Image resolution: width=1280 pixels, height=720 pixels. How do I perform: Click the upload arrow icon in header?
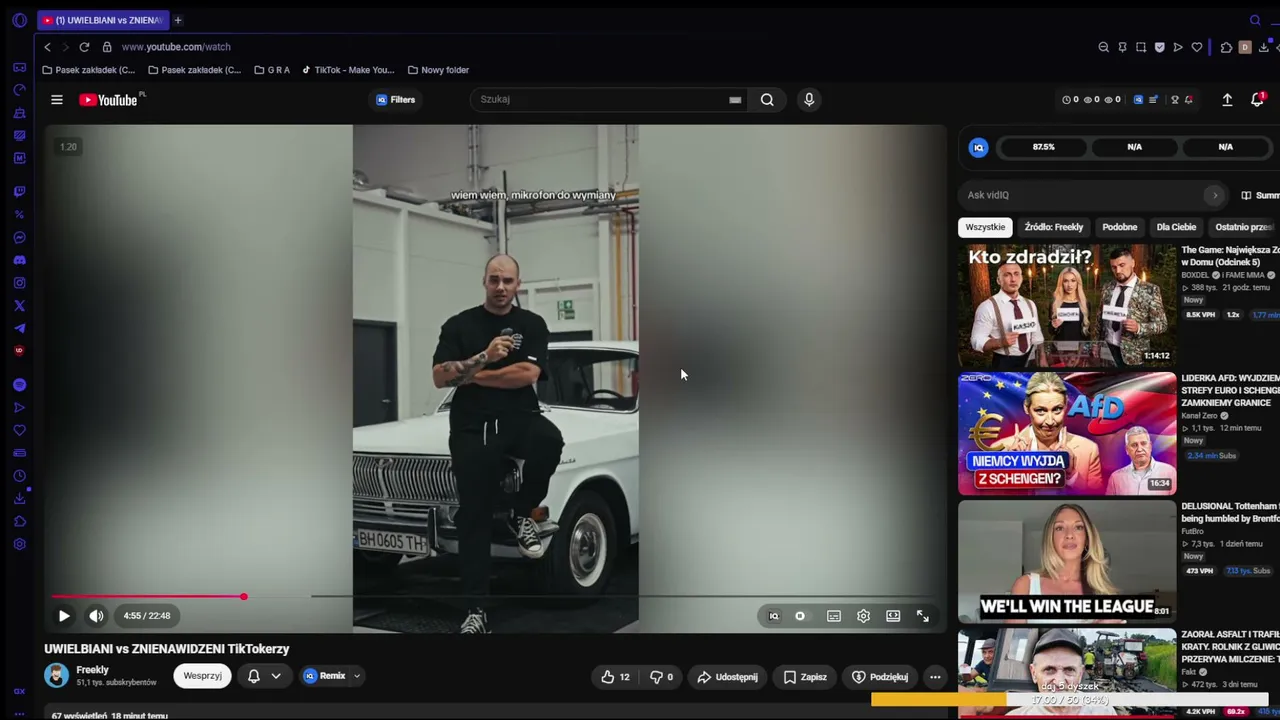1227,100
